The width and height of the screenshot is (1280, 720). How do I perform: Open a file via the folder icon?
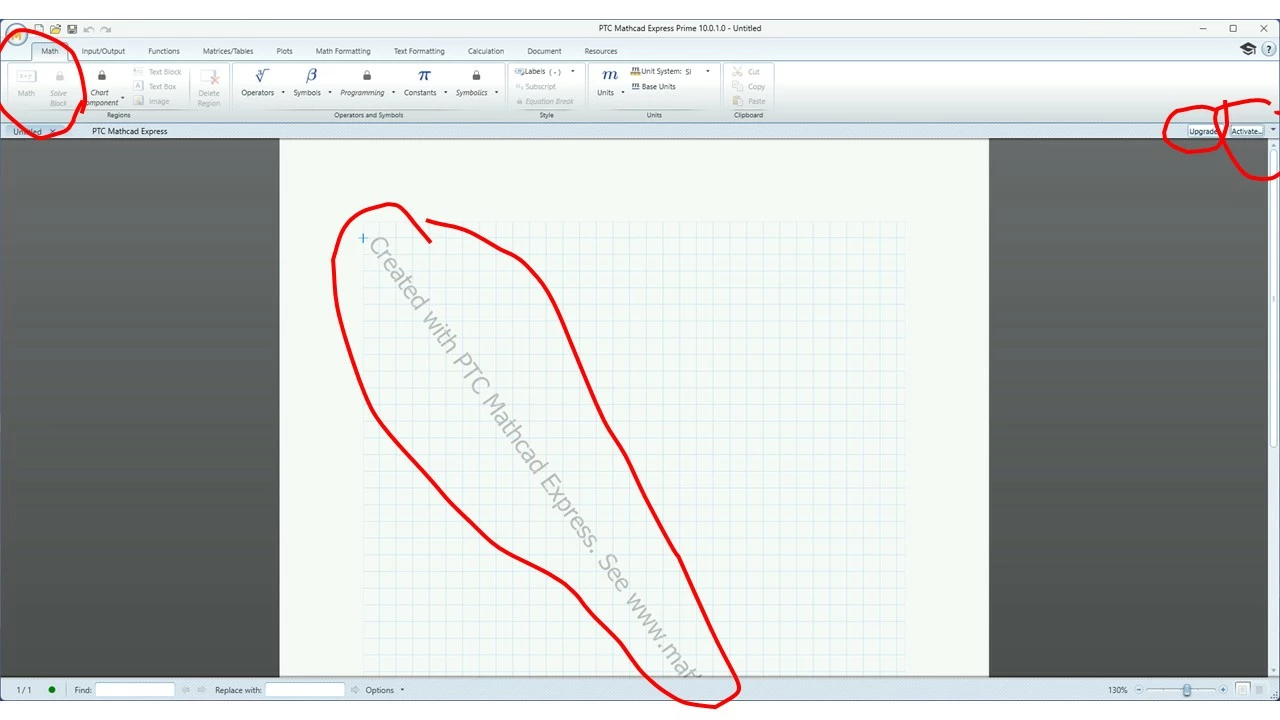point(56,29)
